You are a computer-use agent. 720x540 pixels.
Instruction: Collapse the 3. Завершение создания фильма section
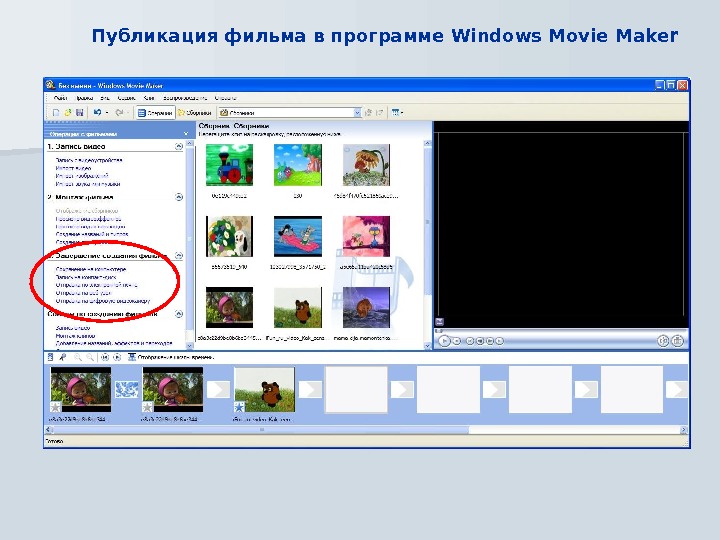pos(179,255)
